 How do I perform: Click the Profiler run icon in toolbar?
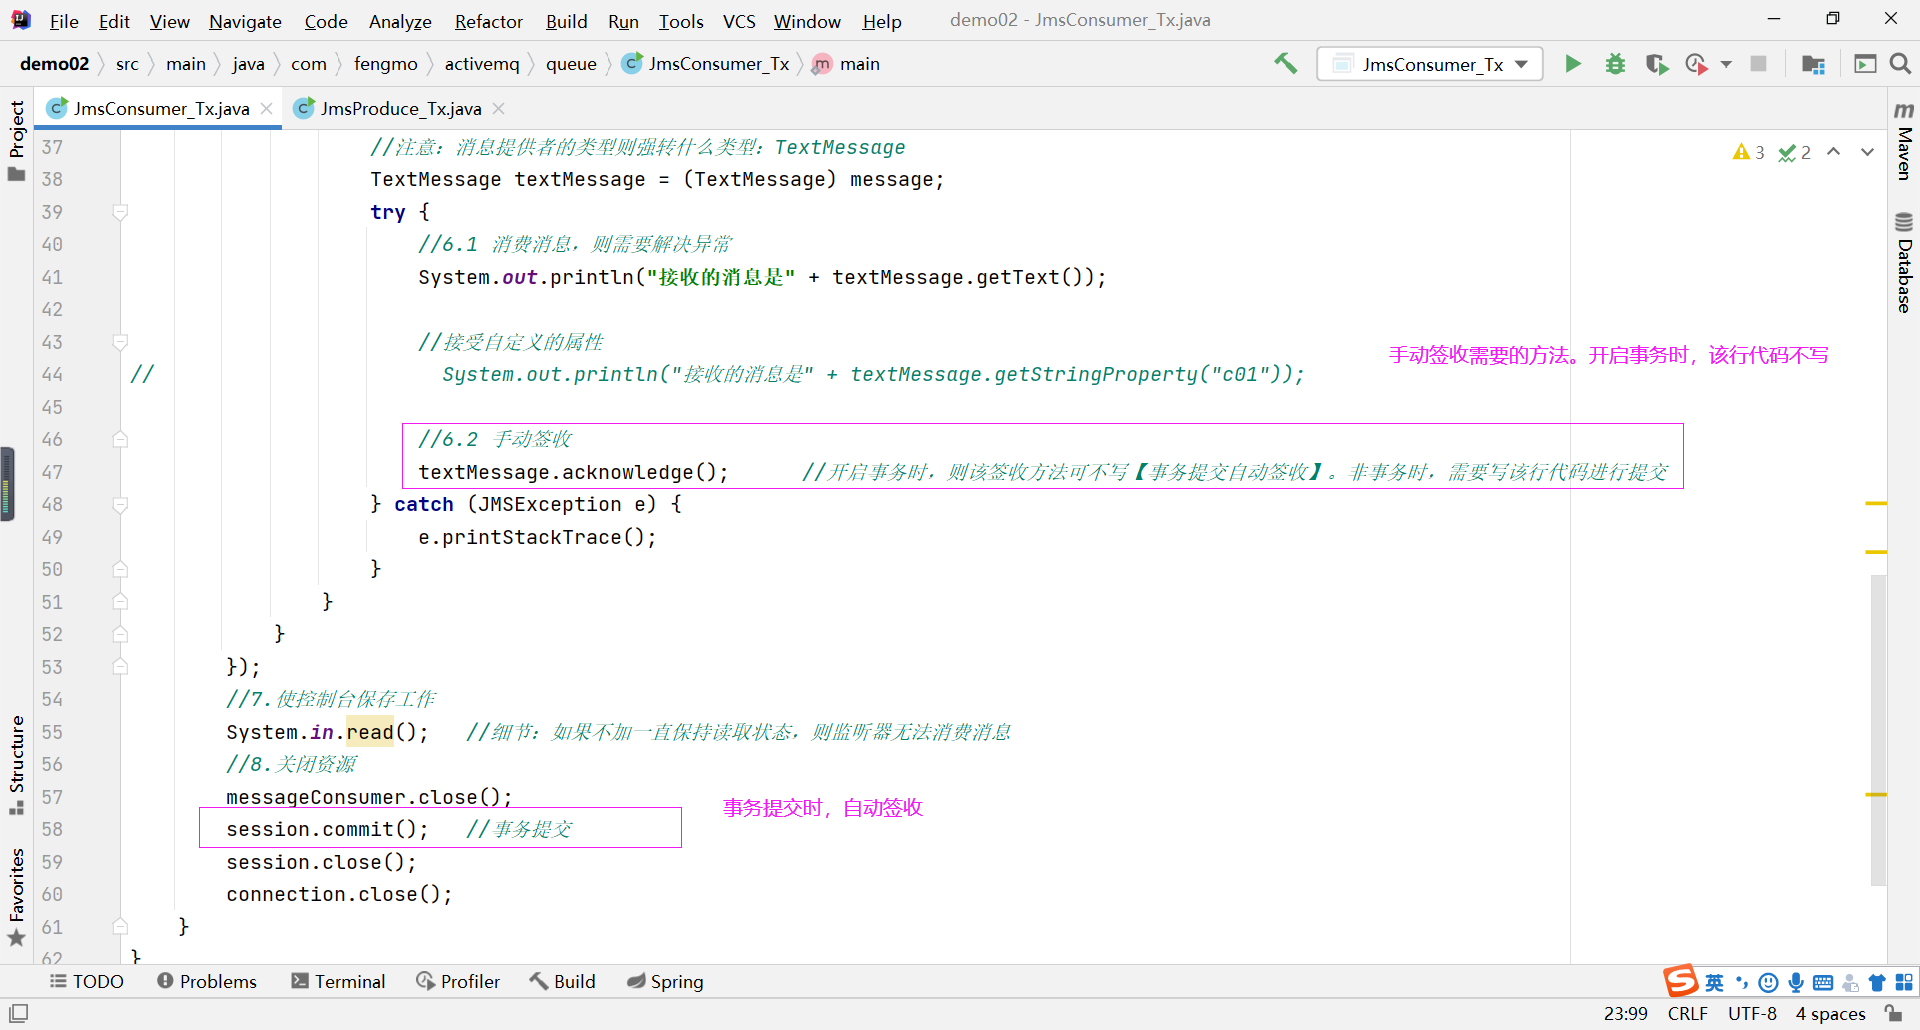[x=1696, y=64]
